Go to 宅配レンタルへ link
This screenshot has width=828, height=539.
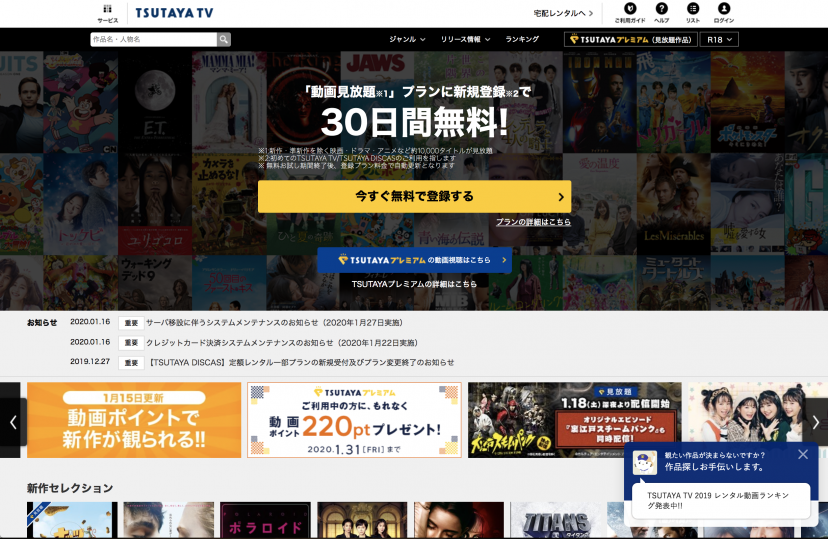coord(563,13)
